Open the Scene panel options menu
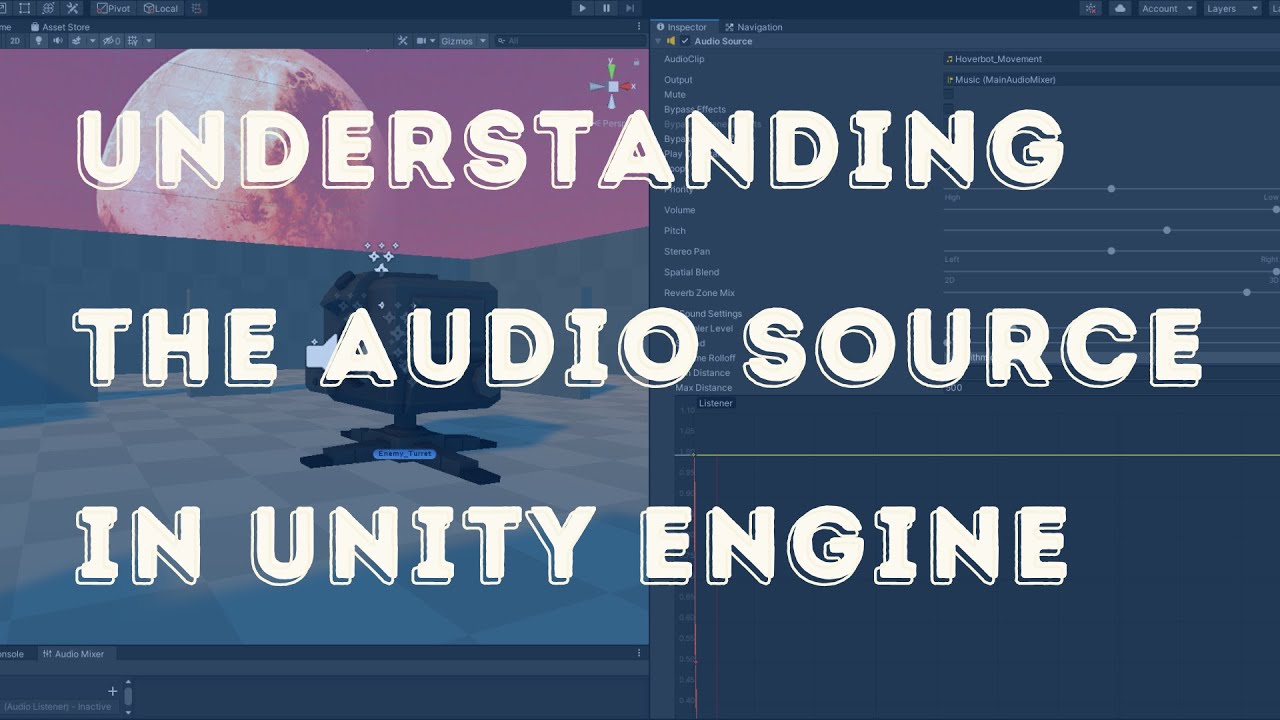 tap(639, 27)
